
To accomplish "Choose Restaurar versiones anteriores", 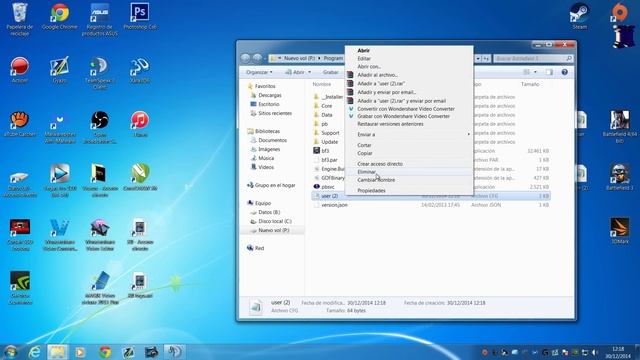I will [x=409, y=124].
